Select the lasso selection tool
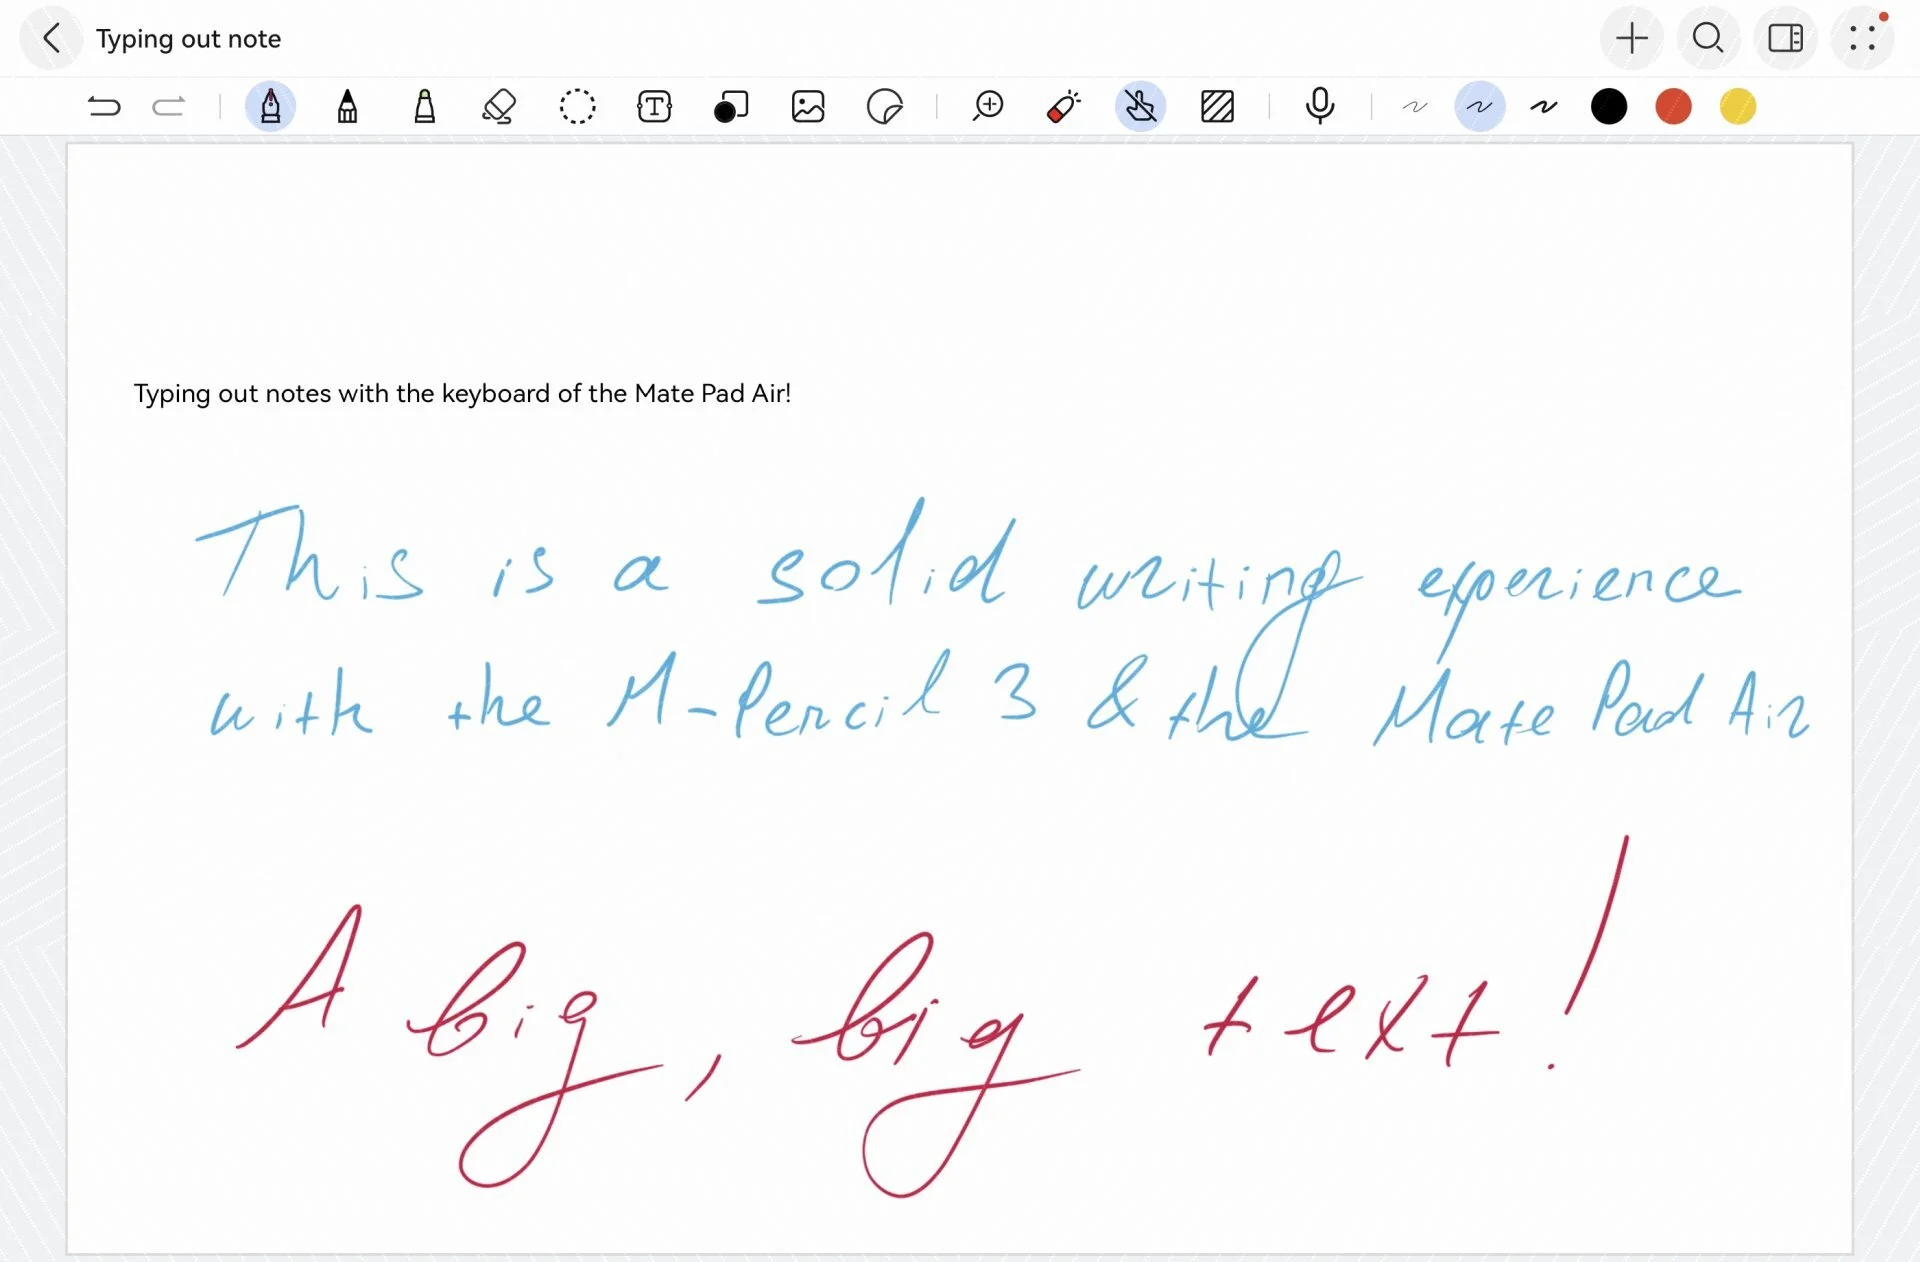 [577, 106]
